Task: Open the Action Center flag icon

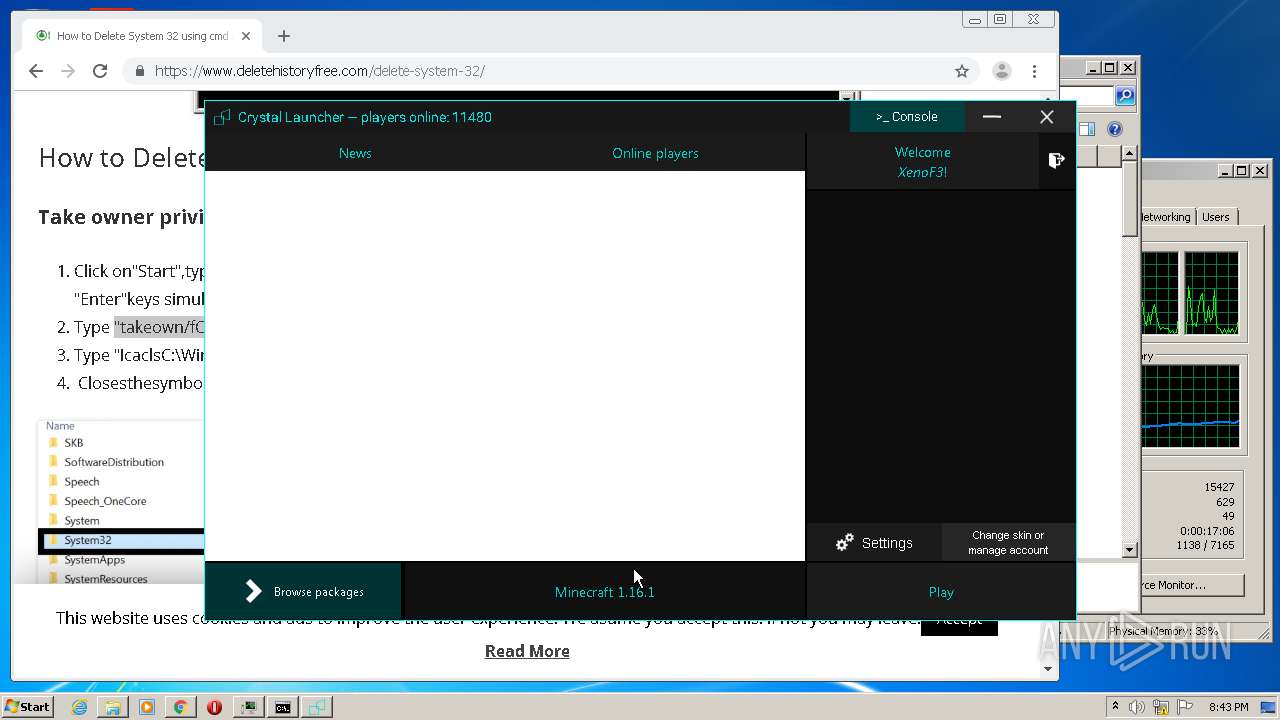Action: click(1184, 707)
